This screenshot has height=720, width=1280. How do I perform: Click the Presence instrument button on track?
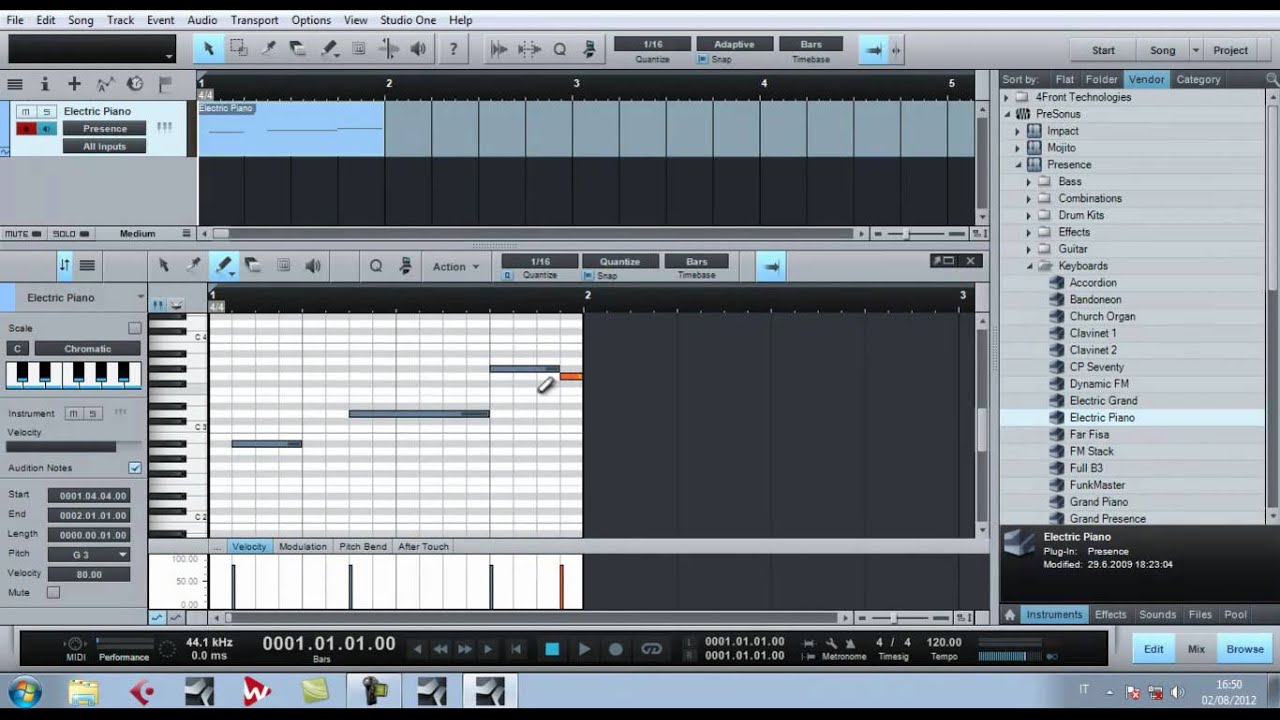point(105,128)
